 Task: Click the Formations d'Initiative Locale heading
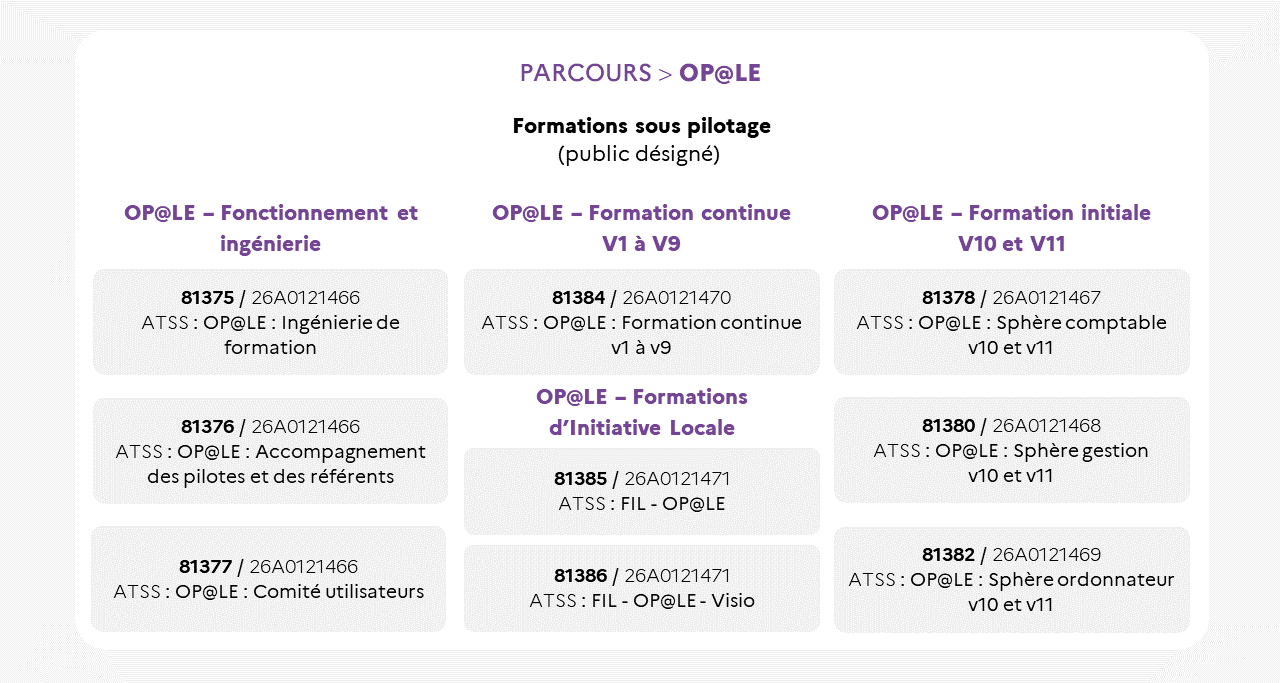point(641,412)
